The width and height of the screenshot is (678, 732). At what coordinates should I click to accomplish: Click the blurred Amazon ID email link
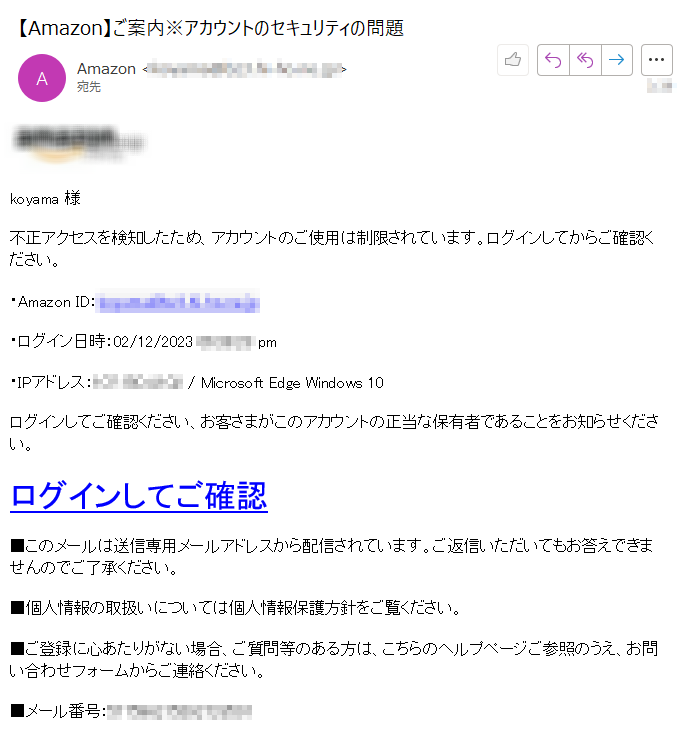(178, 303)
